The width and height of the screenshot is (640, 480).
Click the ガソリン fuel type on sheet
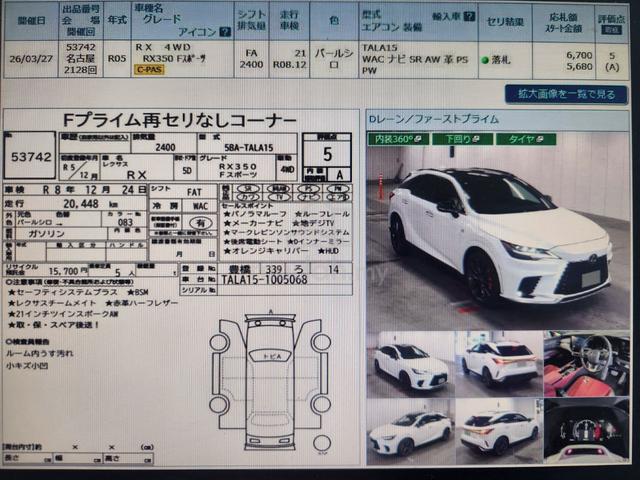pos(46,233)
